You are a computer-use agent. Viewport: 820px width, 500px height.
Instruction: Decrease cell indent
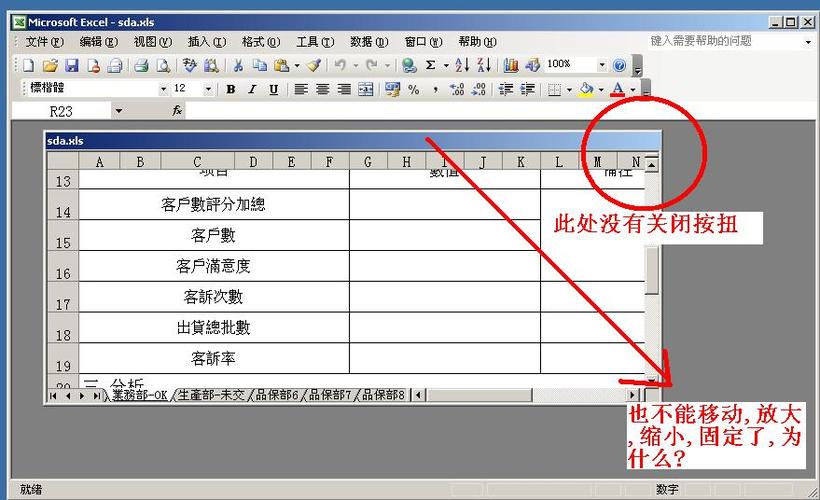point(505,89)
